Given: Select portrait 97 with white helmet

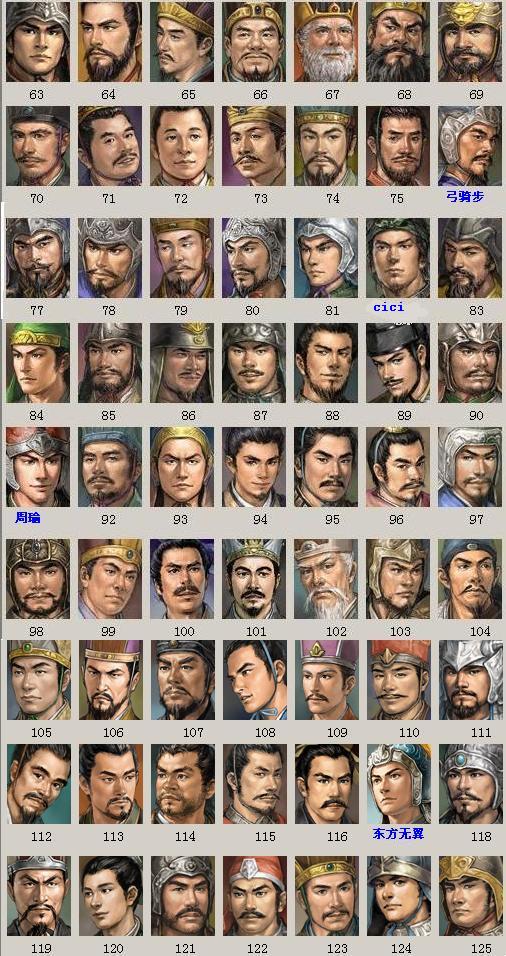Looking at the screenshot, I should tap(469, 466).
